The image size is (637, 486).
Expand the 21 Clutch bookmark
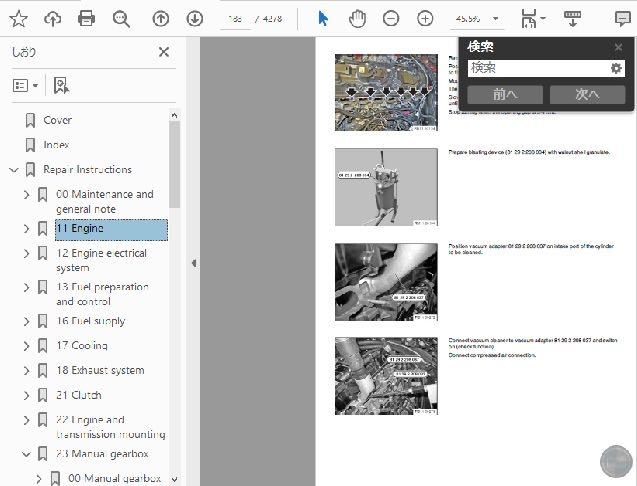(26, 395)
